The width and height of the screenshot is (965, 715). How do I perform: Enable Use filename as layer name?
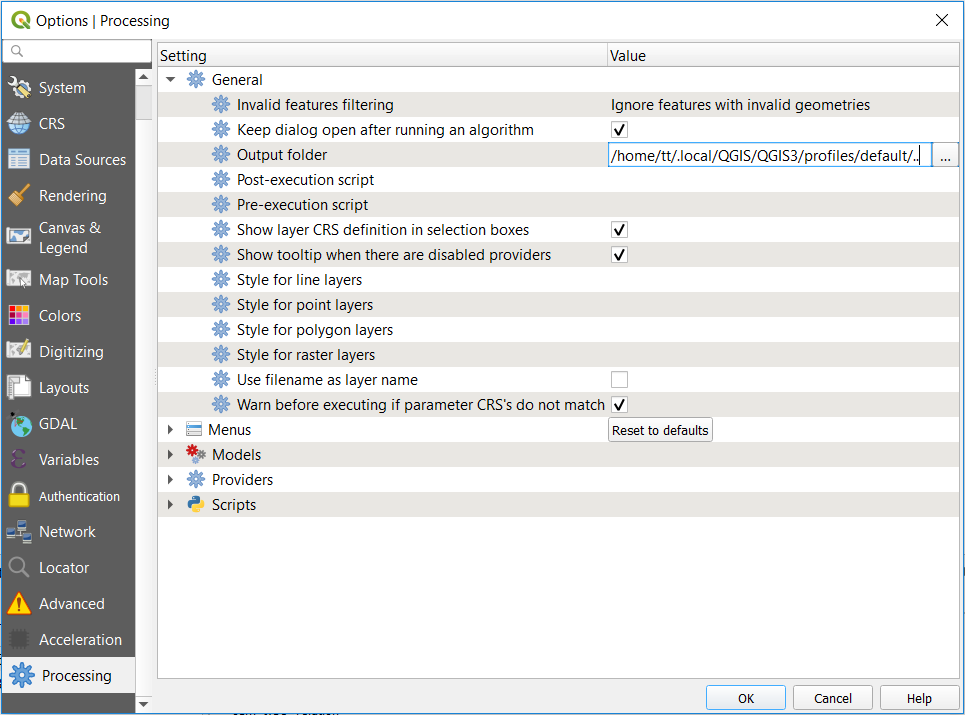(619, 380)
